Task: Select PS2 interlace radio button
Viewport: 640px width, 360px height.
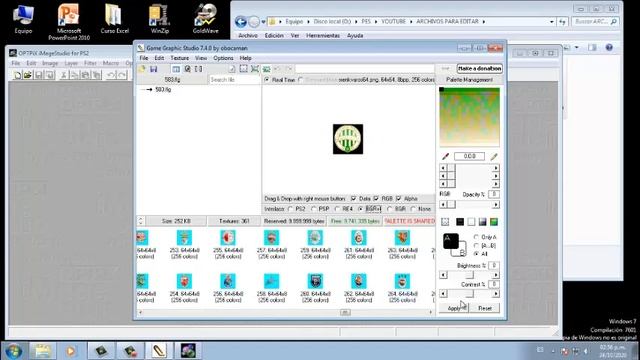Action: [x=291, y=209]
